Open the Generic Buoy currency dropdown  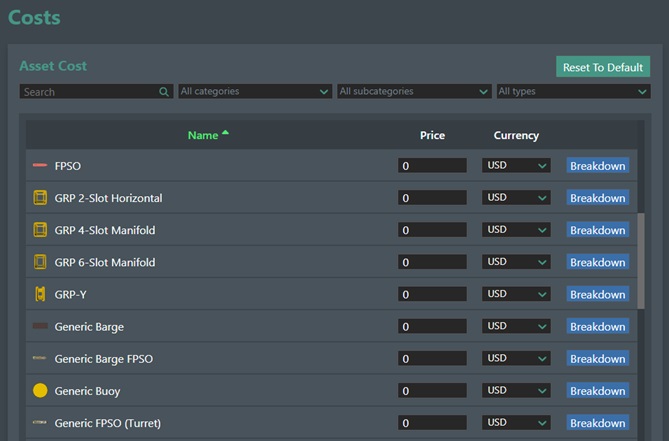(x=516, y=390)
